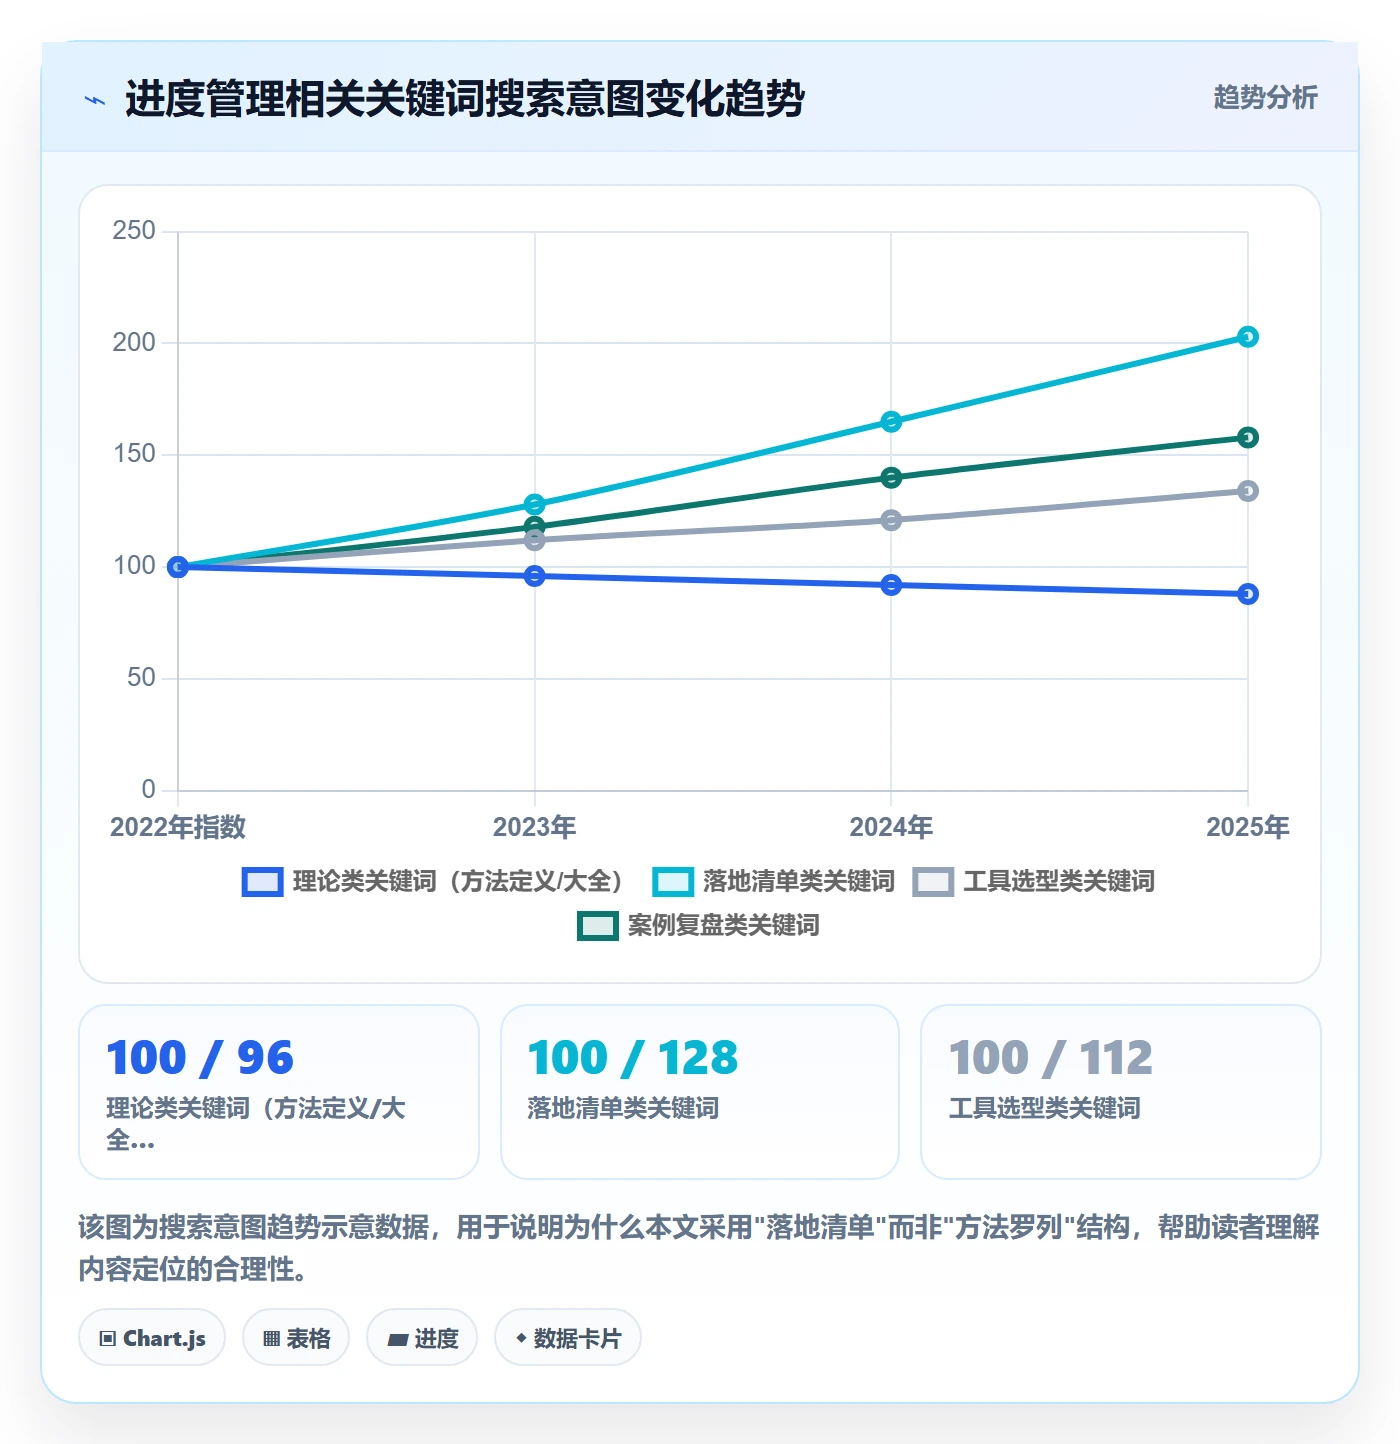This screenshot has height=1444, width=1400.
Task: Select the 2023年 point on blue 理论类 line
Action: tap(535, 576)
